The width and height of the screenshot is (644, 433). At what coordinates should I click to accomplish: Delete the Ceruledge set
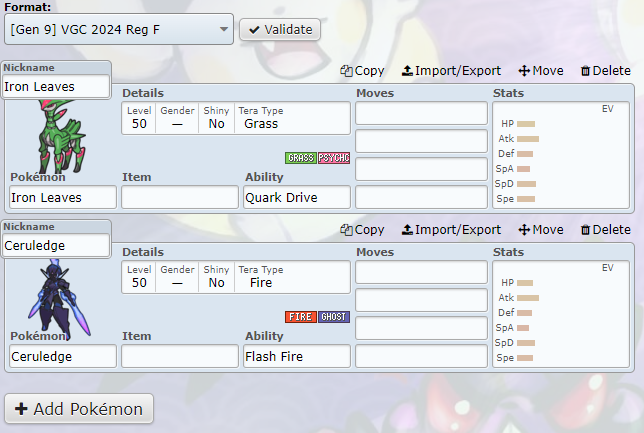coord(605,230)
